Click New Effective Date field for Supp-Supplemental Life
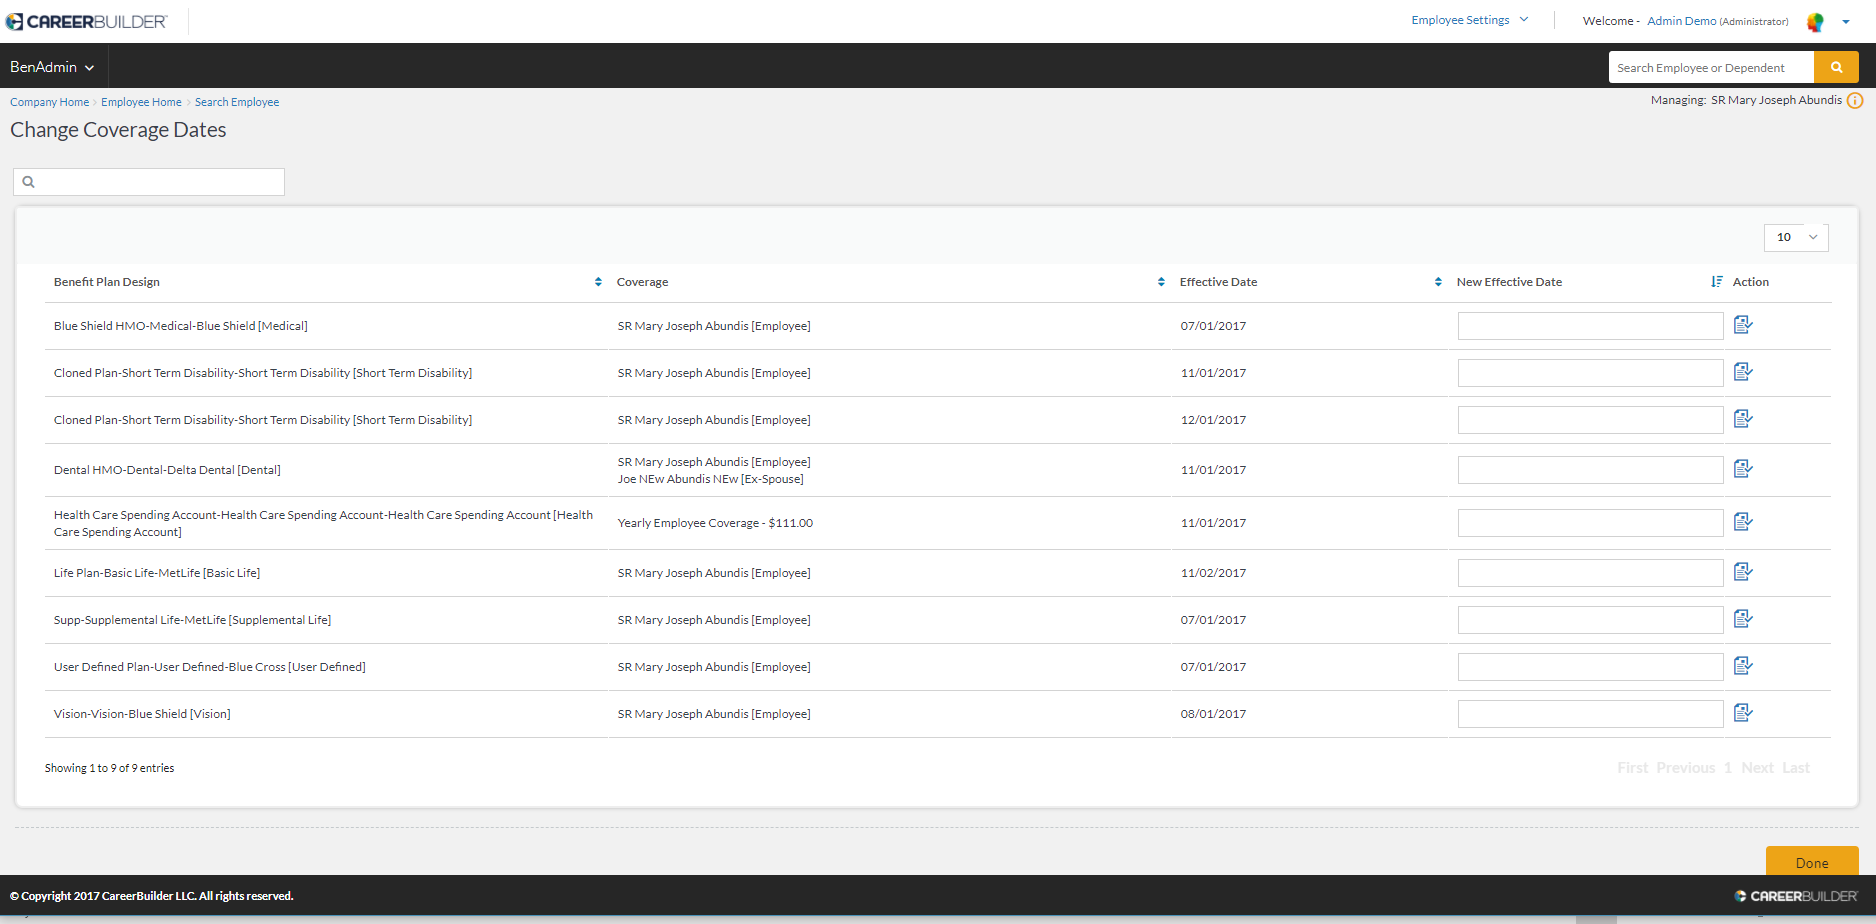1876x924 pixels. [x=1590, y=620]
